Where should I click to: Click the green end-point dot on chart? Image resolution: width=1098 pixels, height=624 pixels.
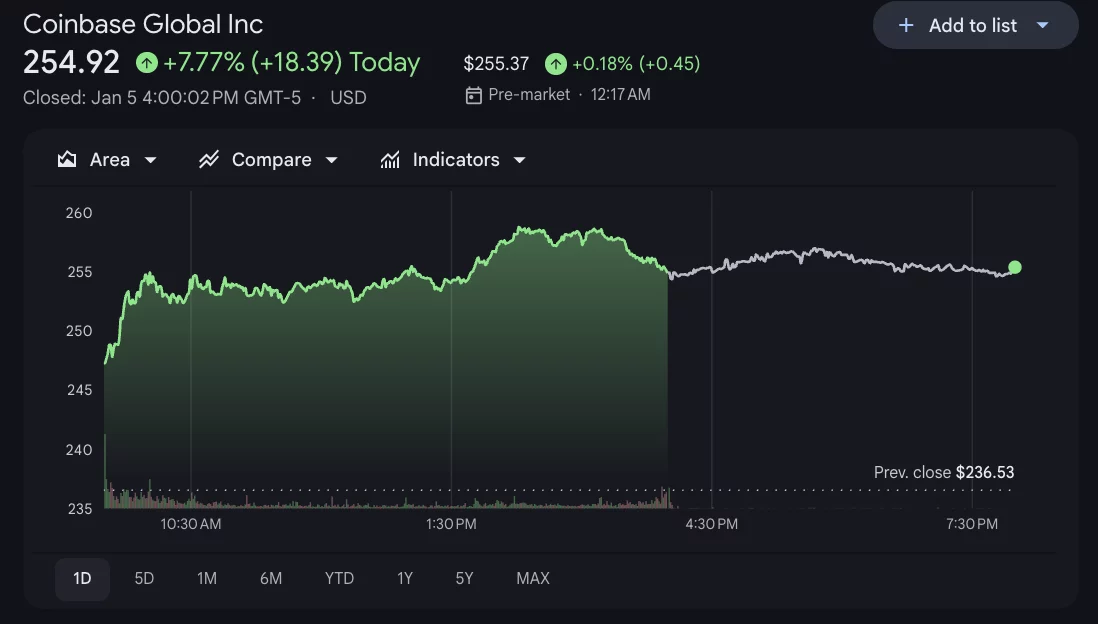point(1015,267)
